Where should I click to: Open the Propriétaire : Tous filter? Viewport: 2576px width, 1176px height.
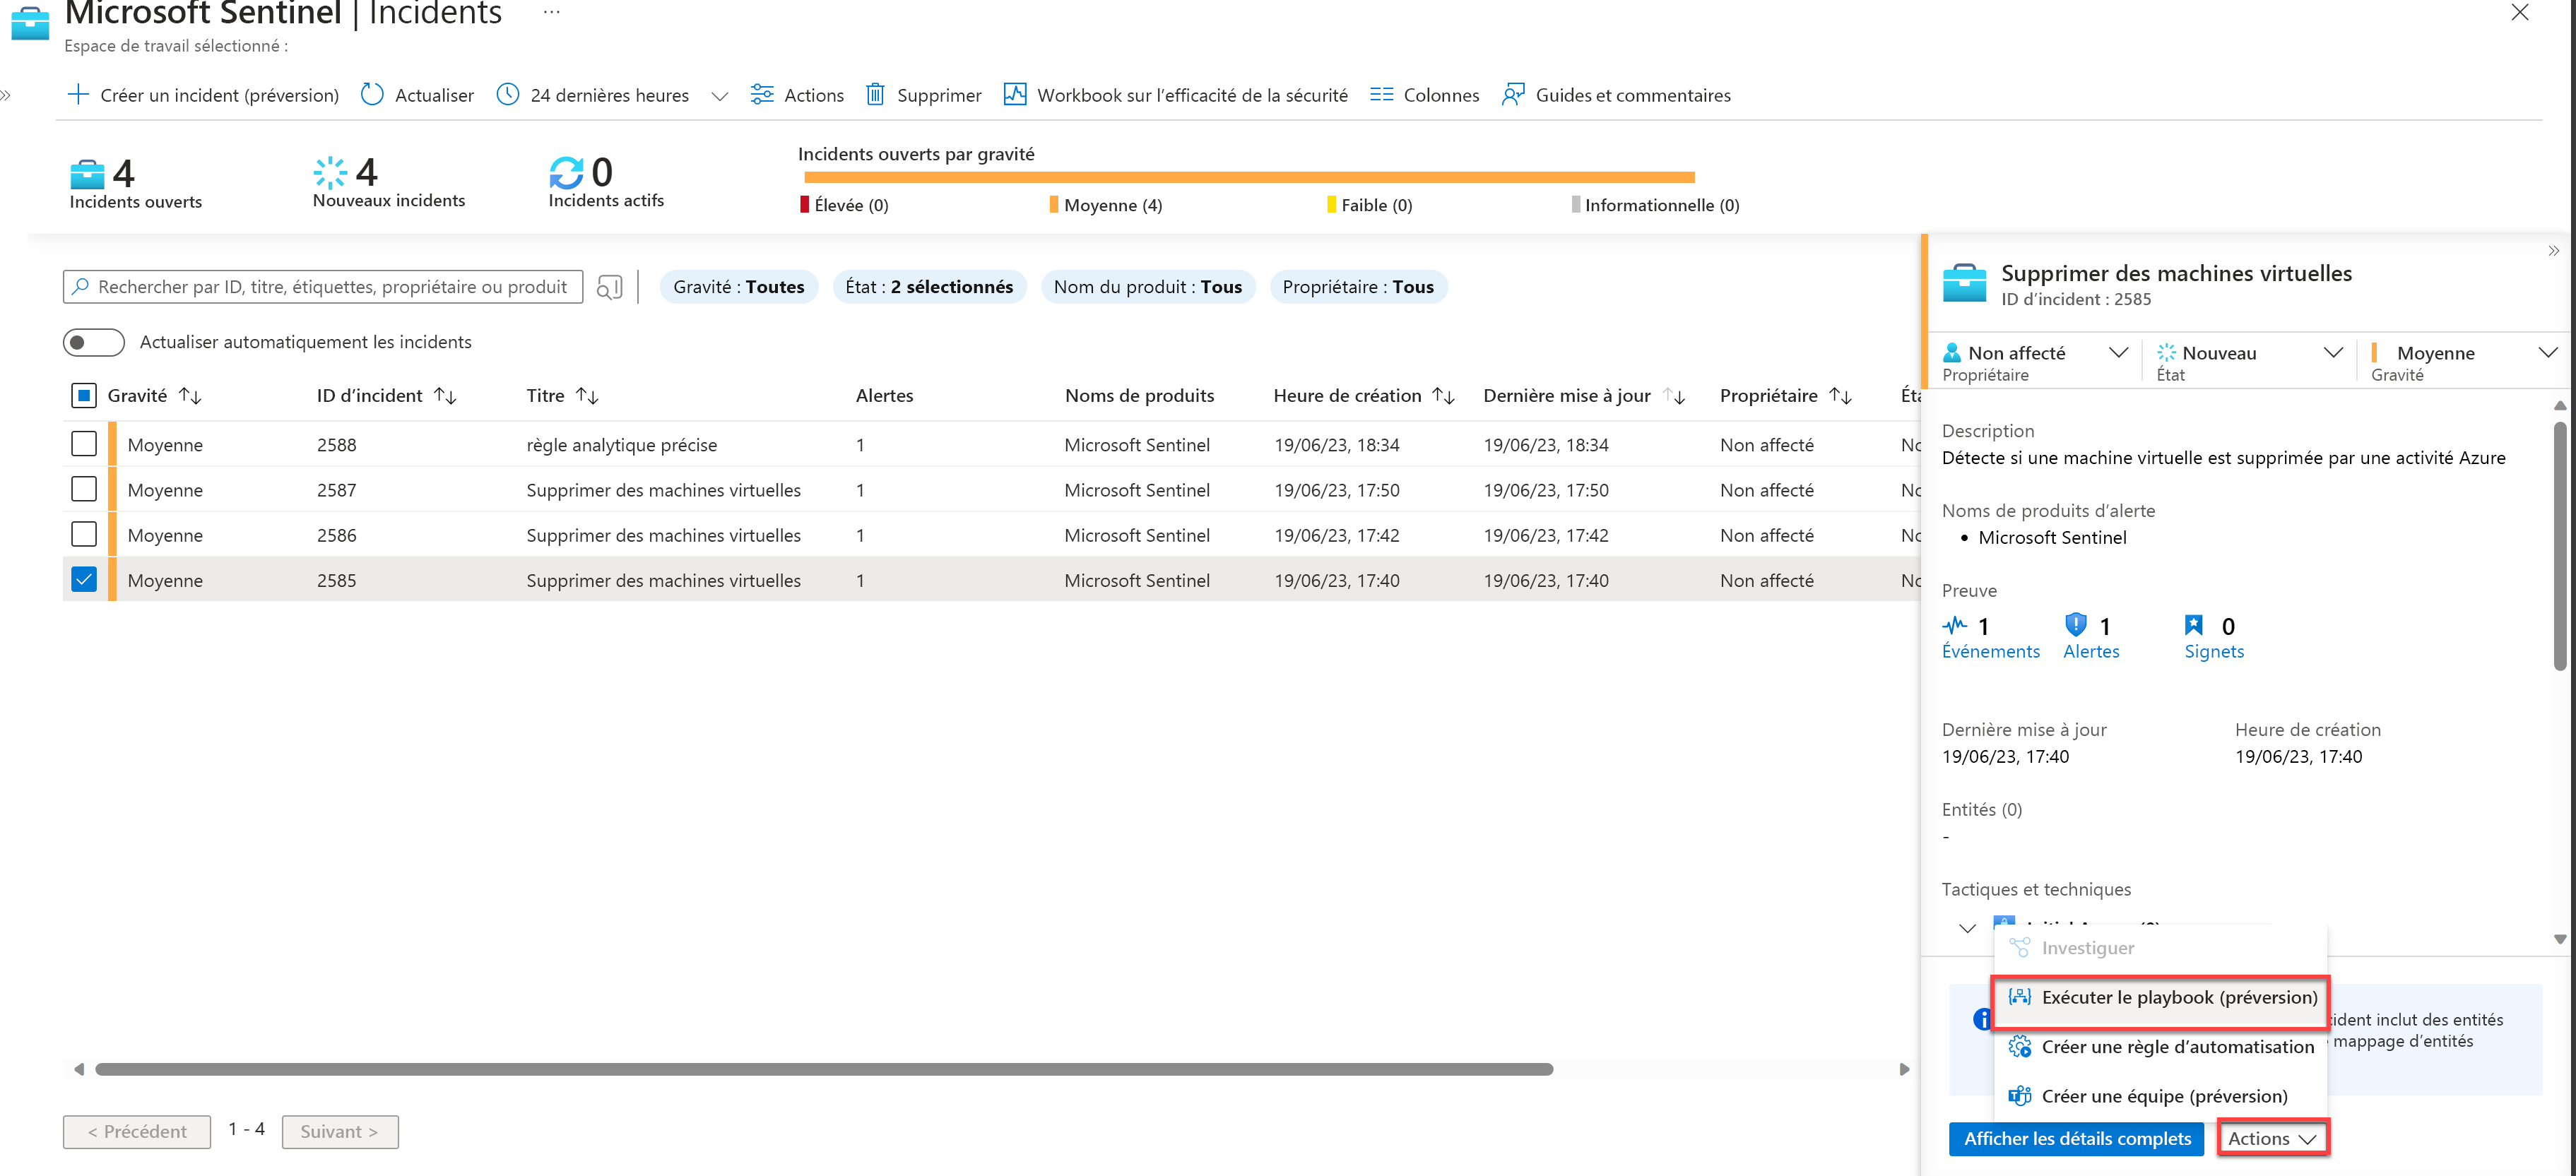pyautogui.click(x=1358, y=287)
